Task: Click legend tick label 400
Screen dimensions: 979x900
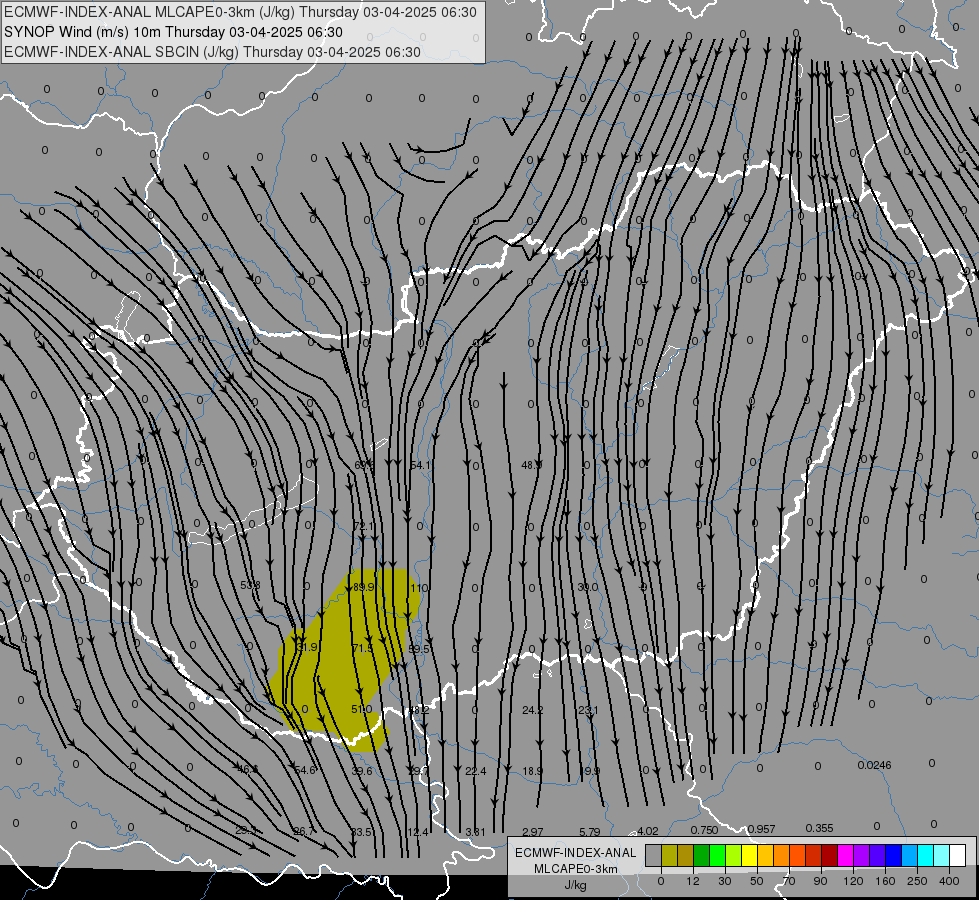Action: [x=949, y=881]
